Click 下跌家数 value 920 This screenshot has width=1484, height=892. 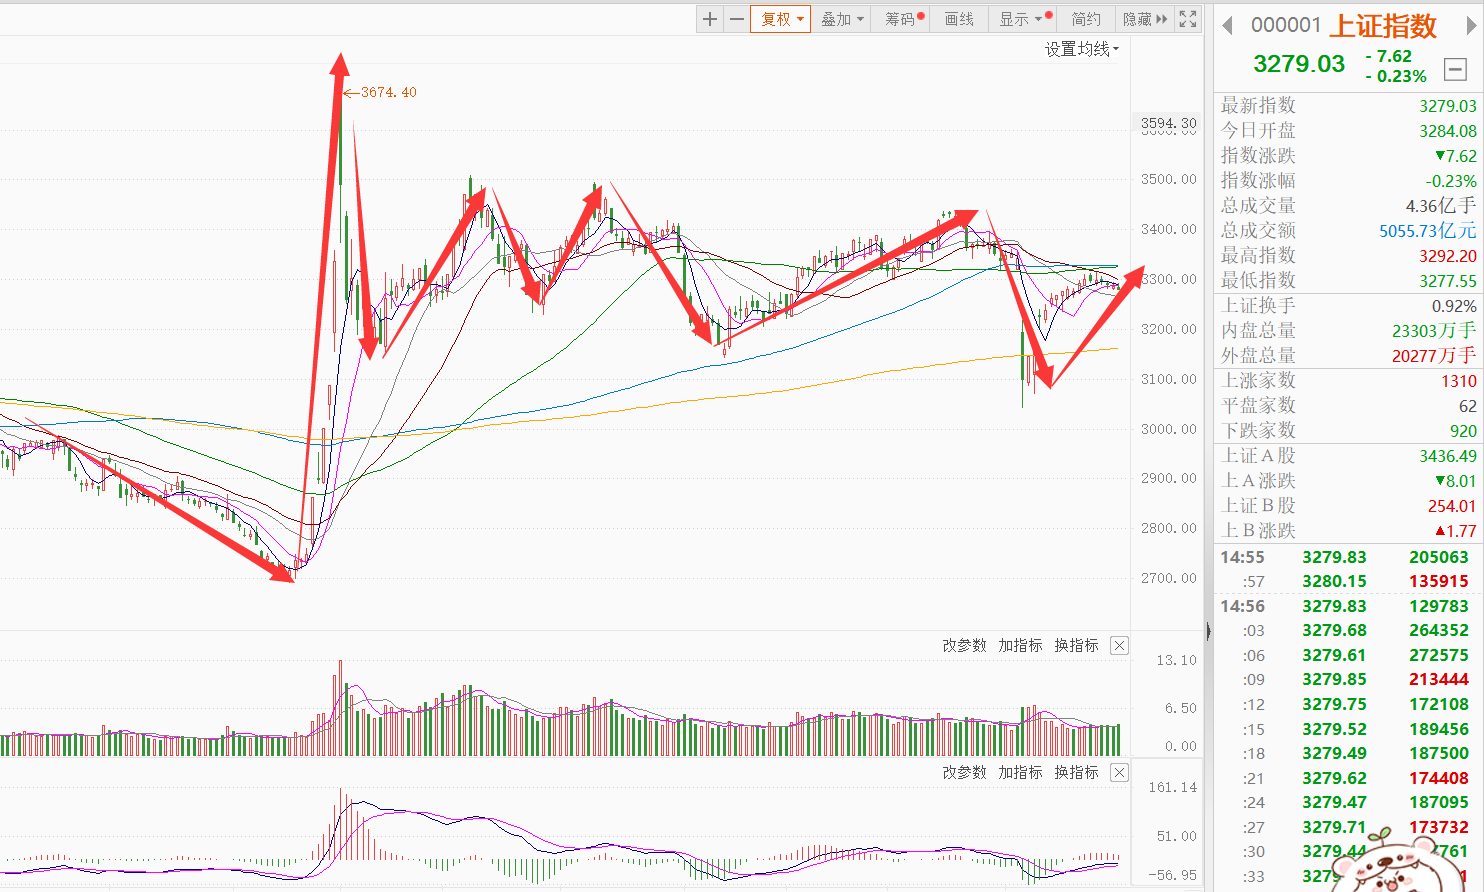tap(1463, 431)
